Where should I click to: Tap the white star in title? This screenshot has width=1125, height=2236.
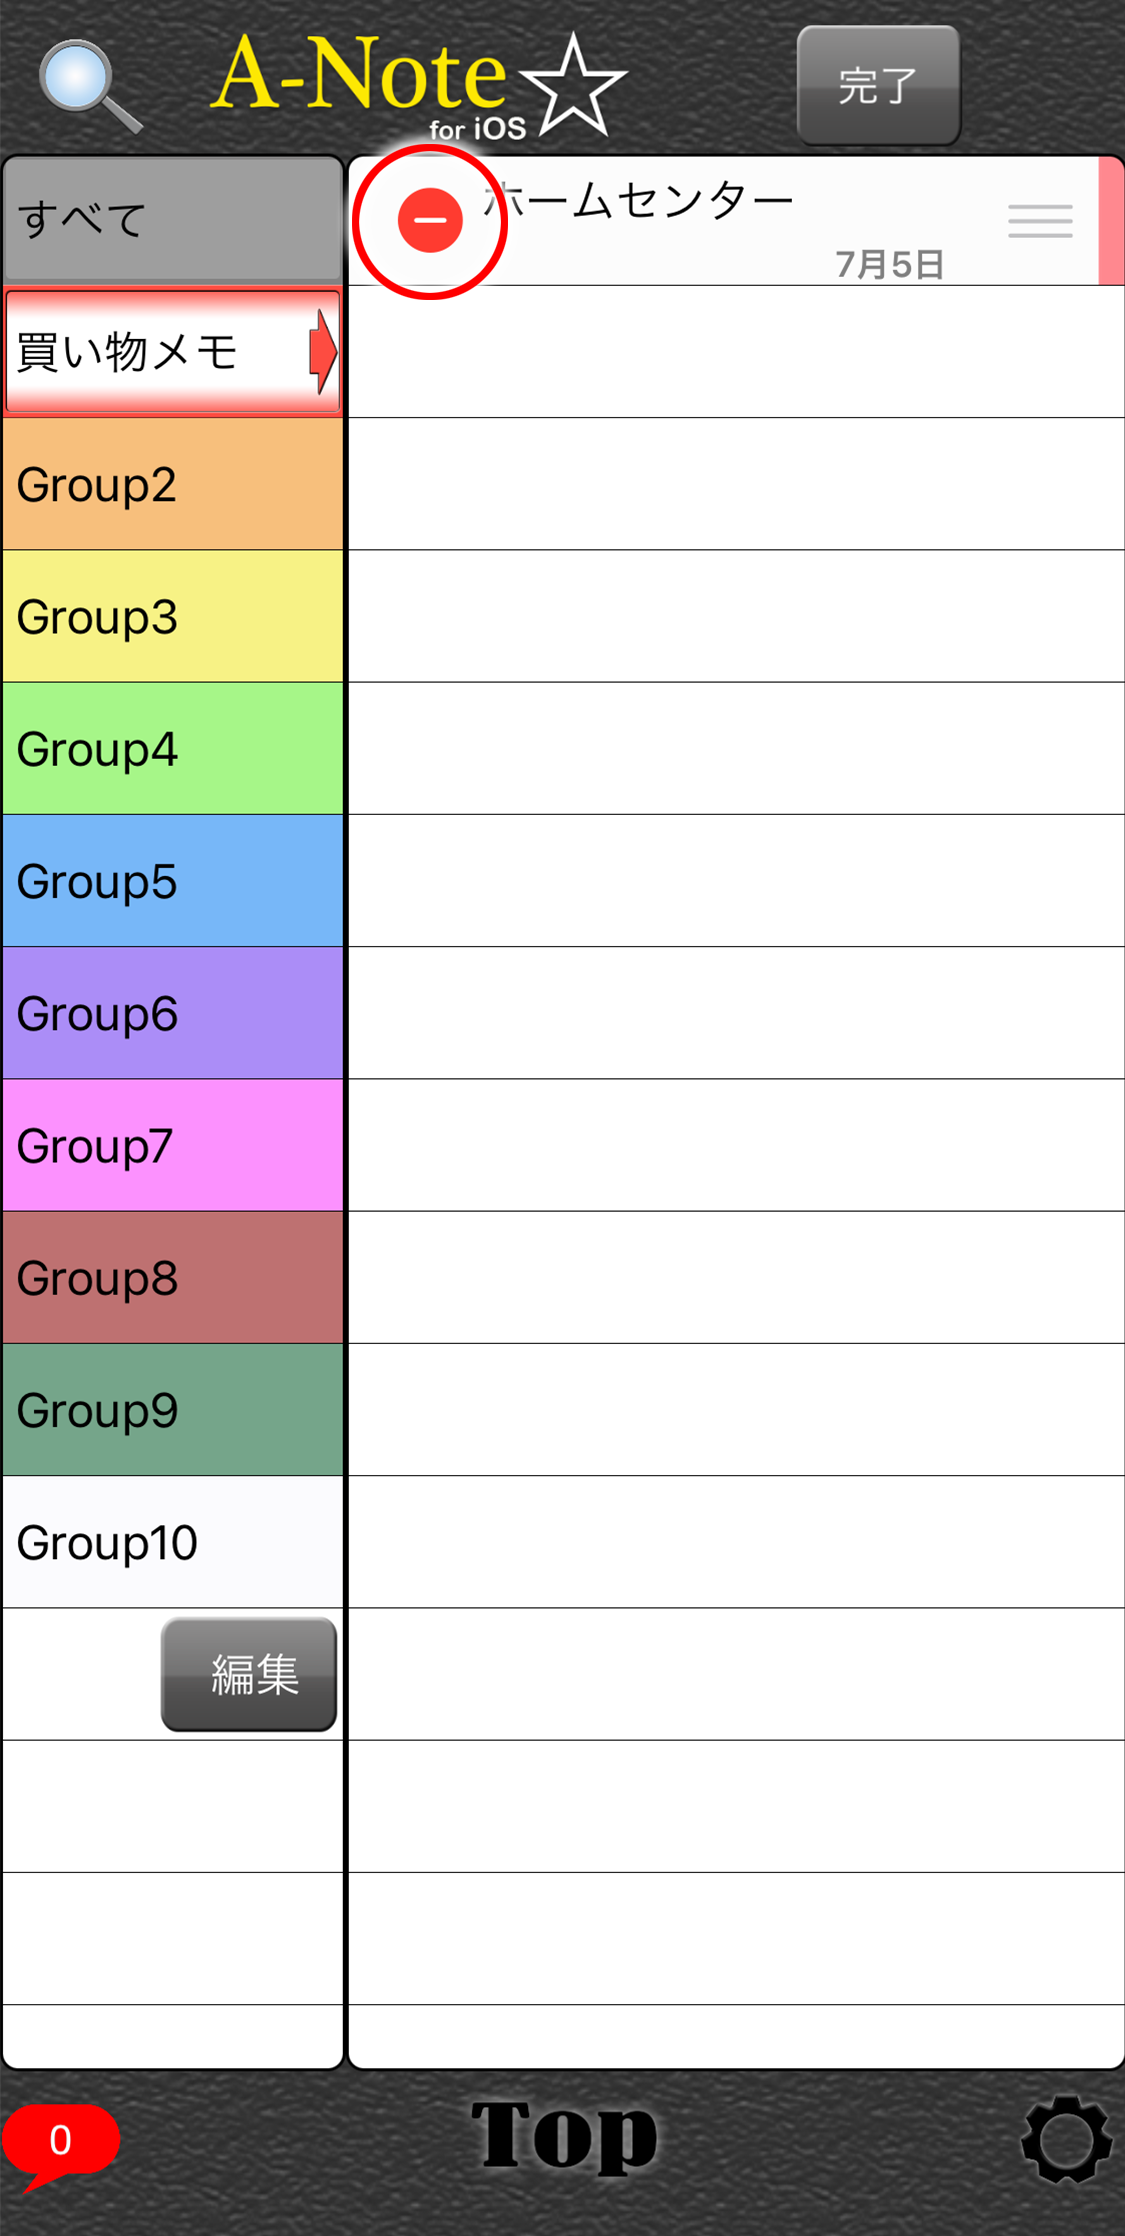pos(573,86)
